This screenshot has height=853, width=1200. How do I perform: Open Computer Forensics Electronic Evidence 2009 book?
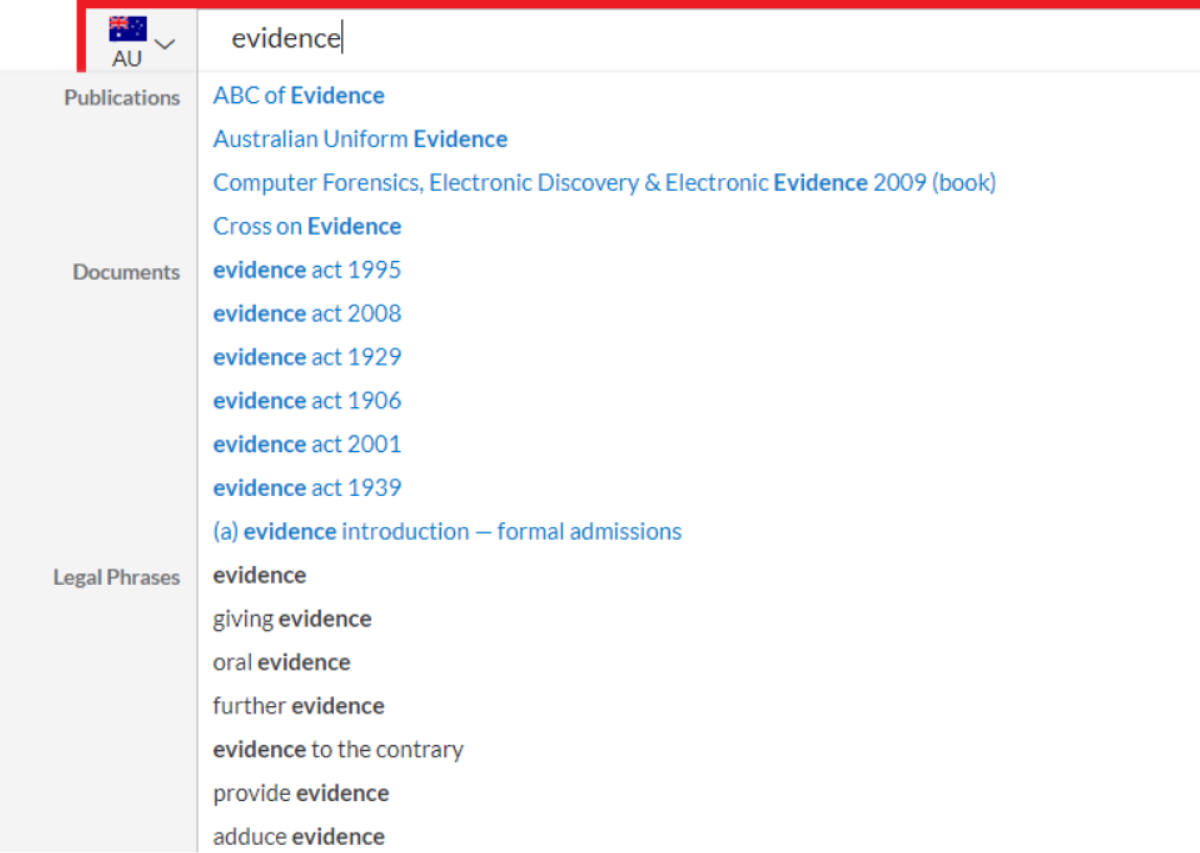[x=604, y=183]
